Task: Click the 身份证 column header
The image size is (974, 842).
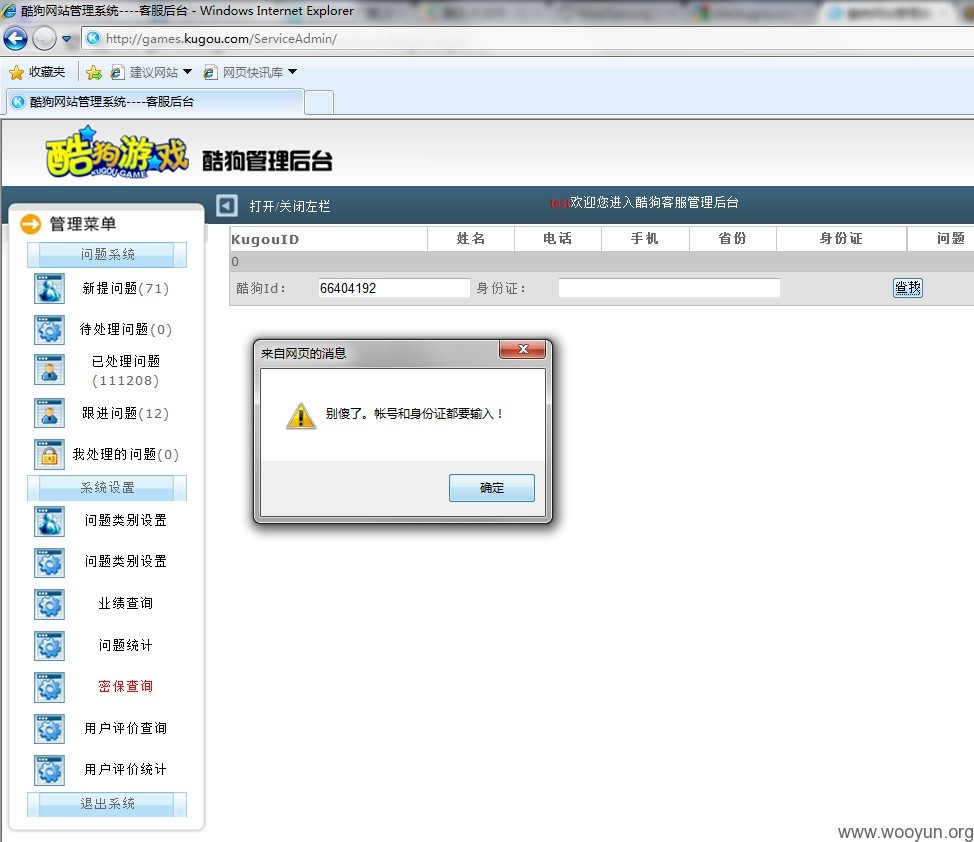Action: pyautogui.click(x=841, y=239)
